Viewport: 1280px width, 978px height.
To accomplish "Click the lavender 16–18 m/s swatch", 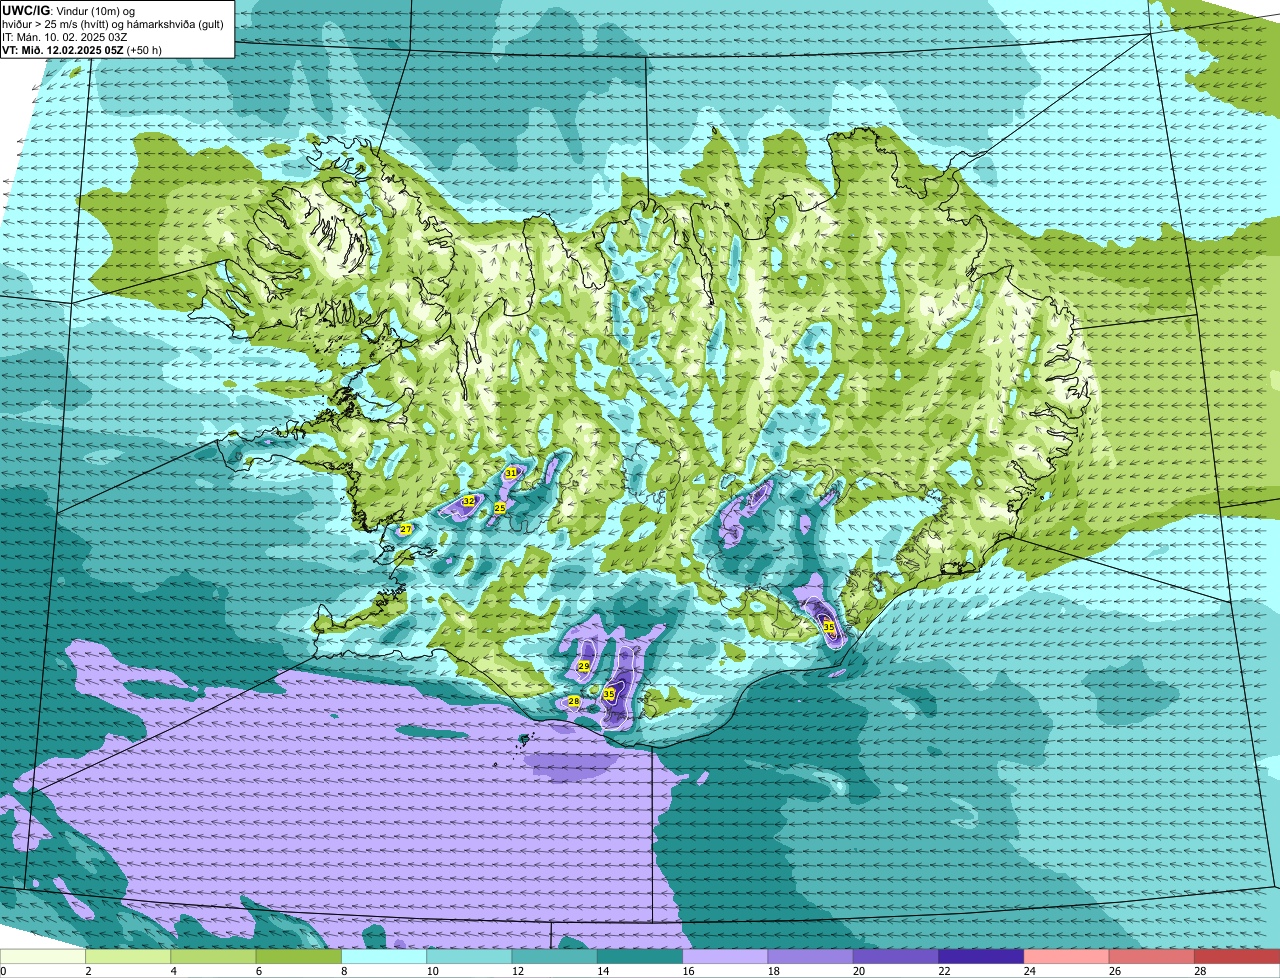I will [x=725, y=957].
